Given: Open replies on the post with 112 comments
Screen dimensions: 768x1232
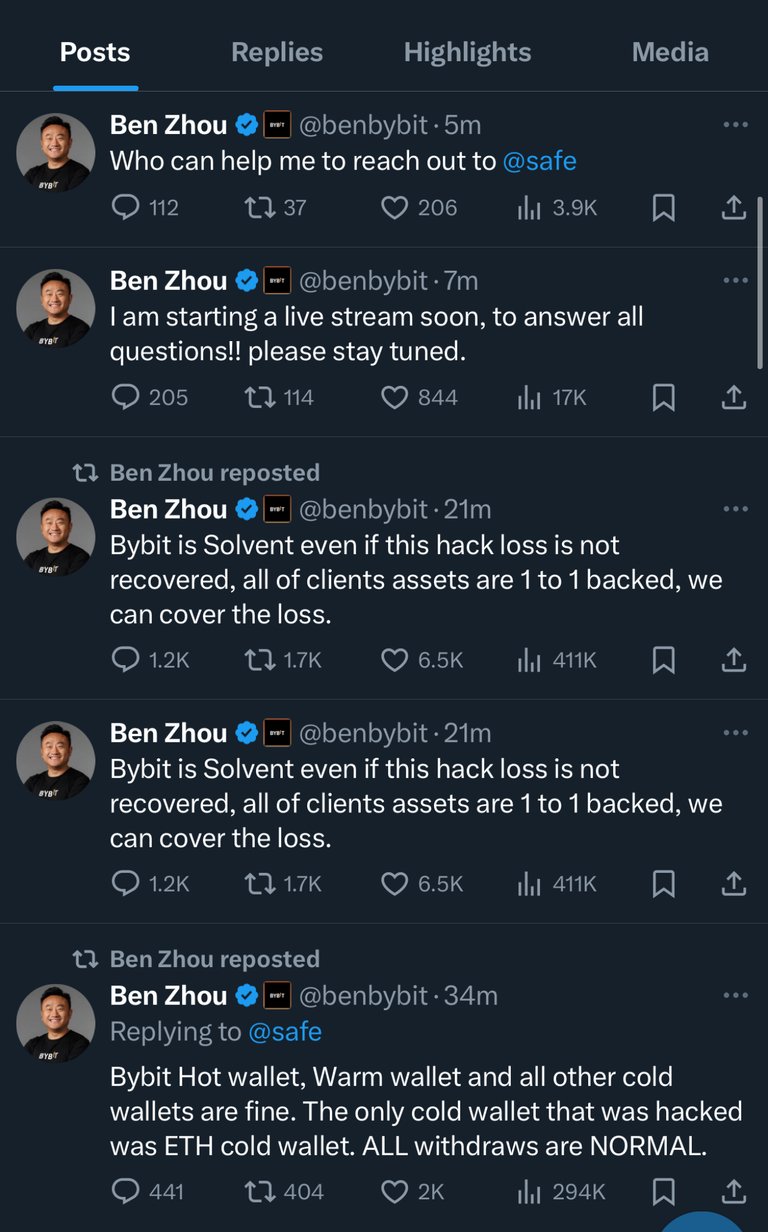Looking at the screenshot, I should click(145, 207).
